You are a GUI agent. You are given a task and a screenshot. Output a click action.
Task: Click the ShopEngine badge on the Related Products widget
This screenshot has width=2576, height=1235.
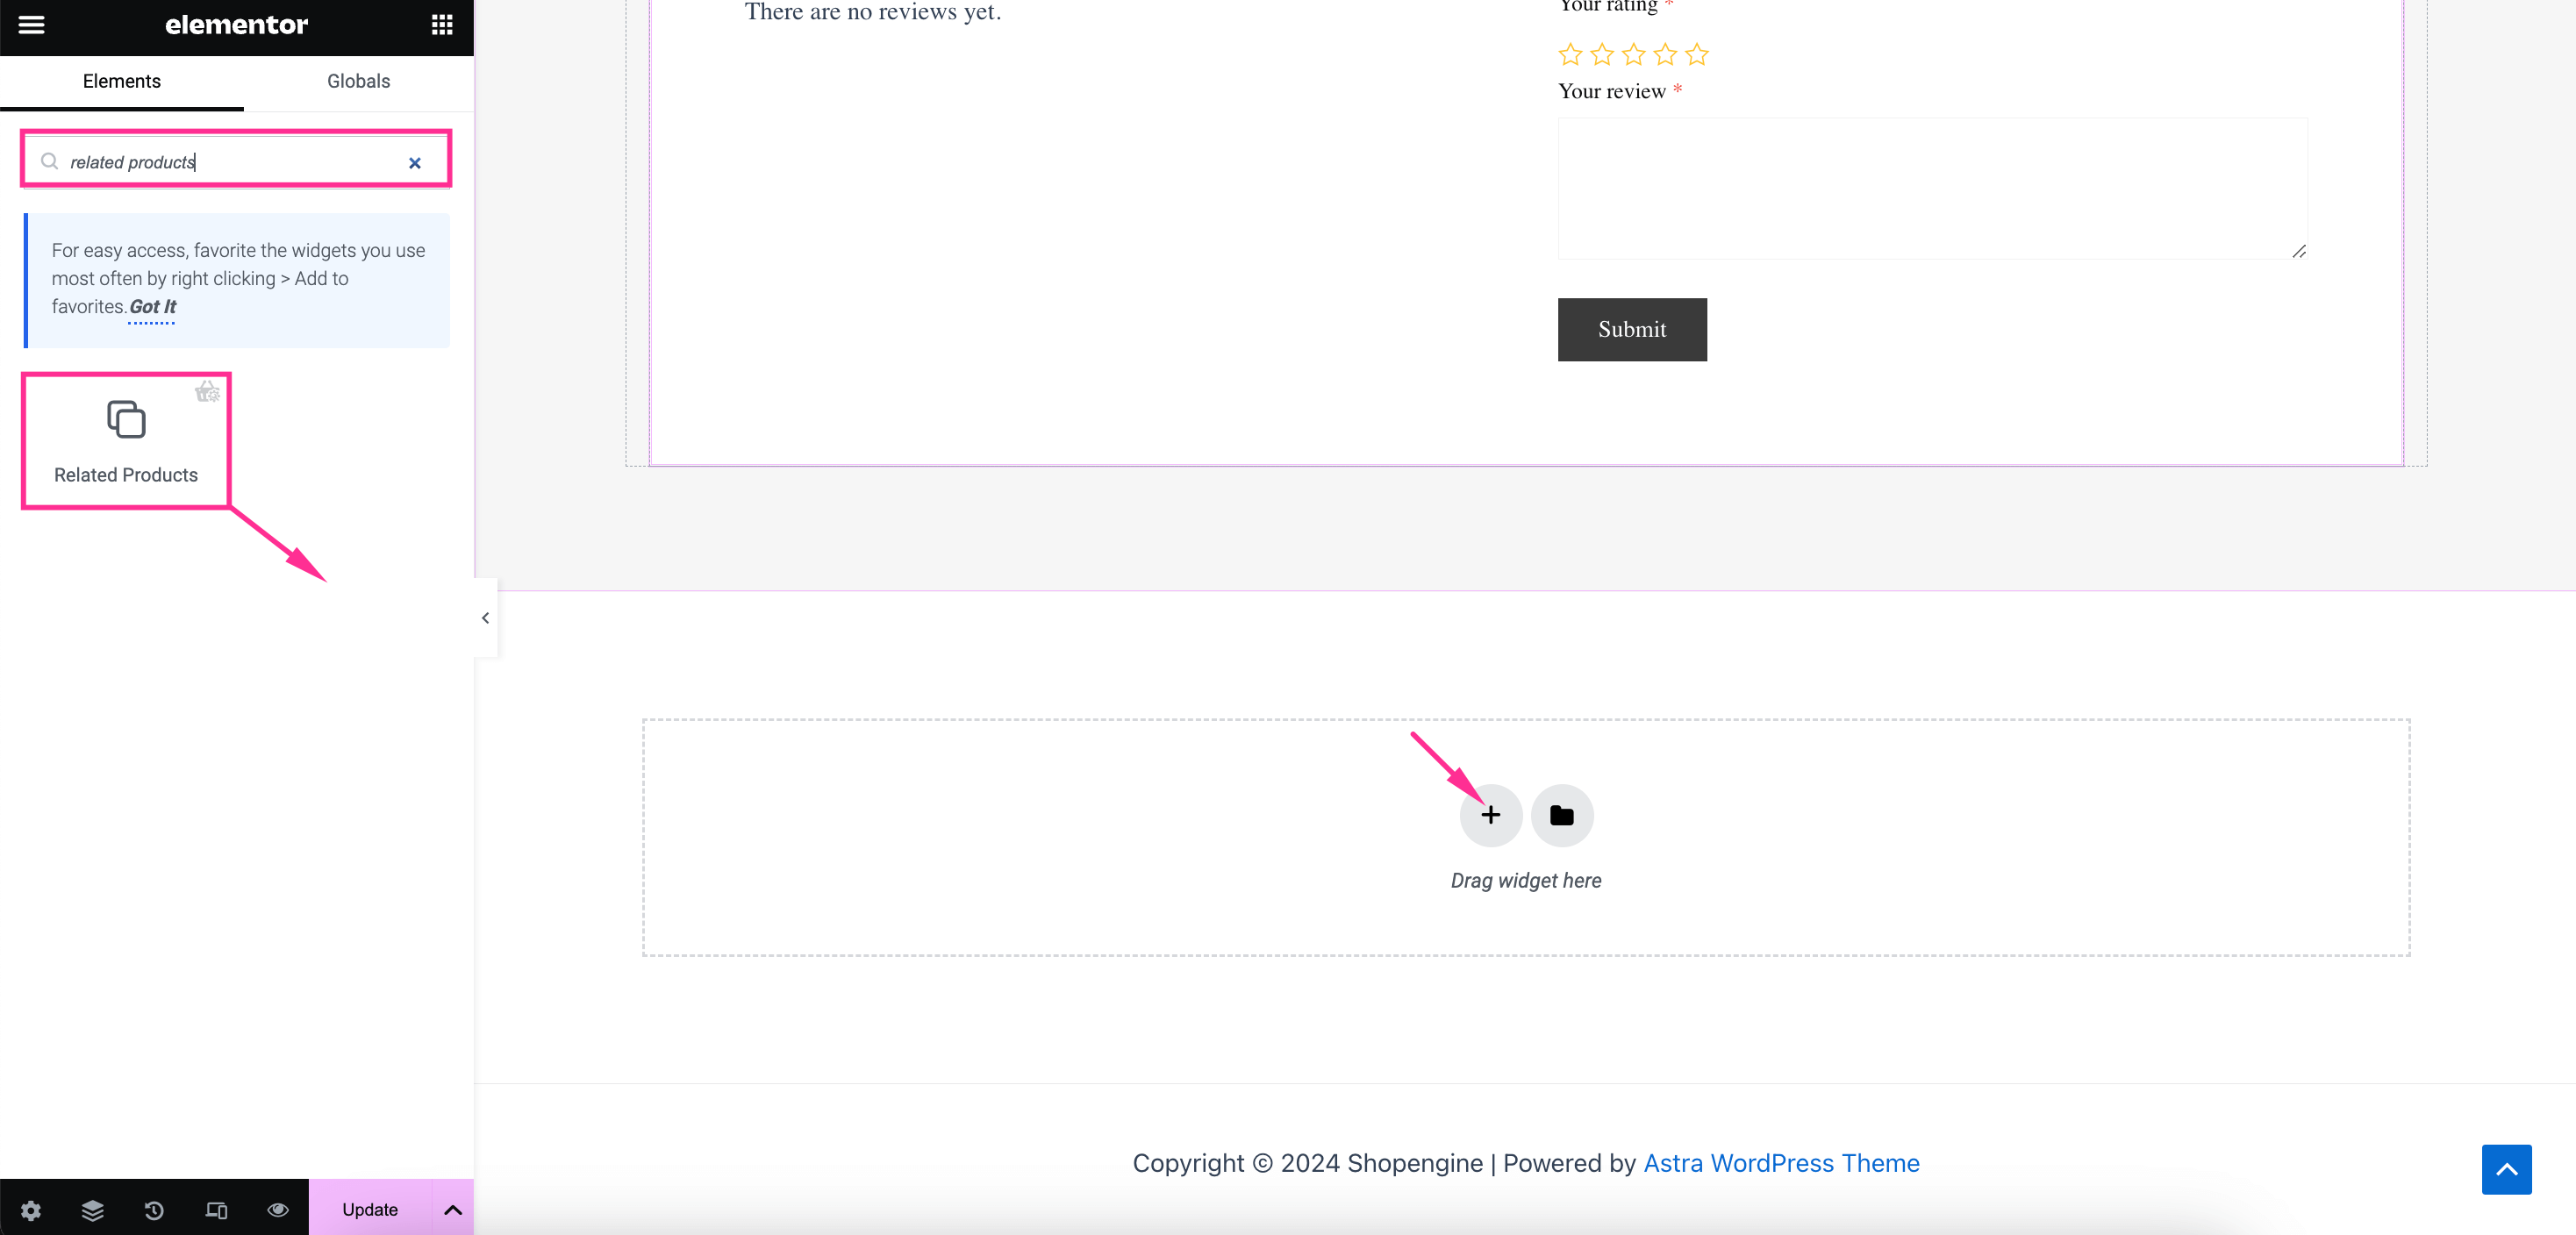[x=207, y=391]
